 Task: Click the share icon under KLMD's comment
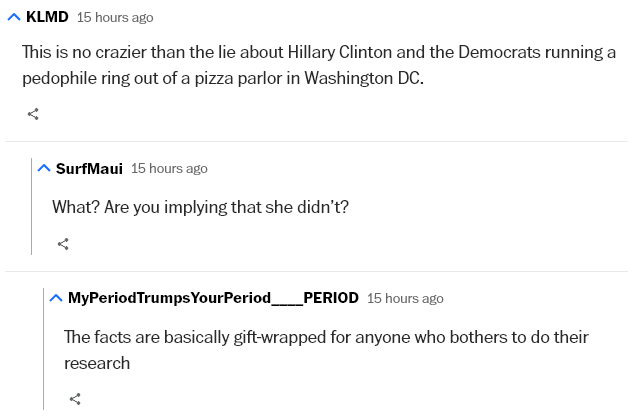tap(33, 114)
